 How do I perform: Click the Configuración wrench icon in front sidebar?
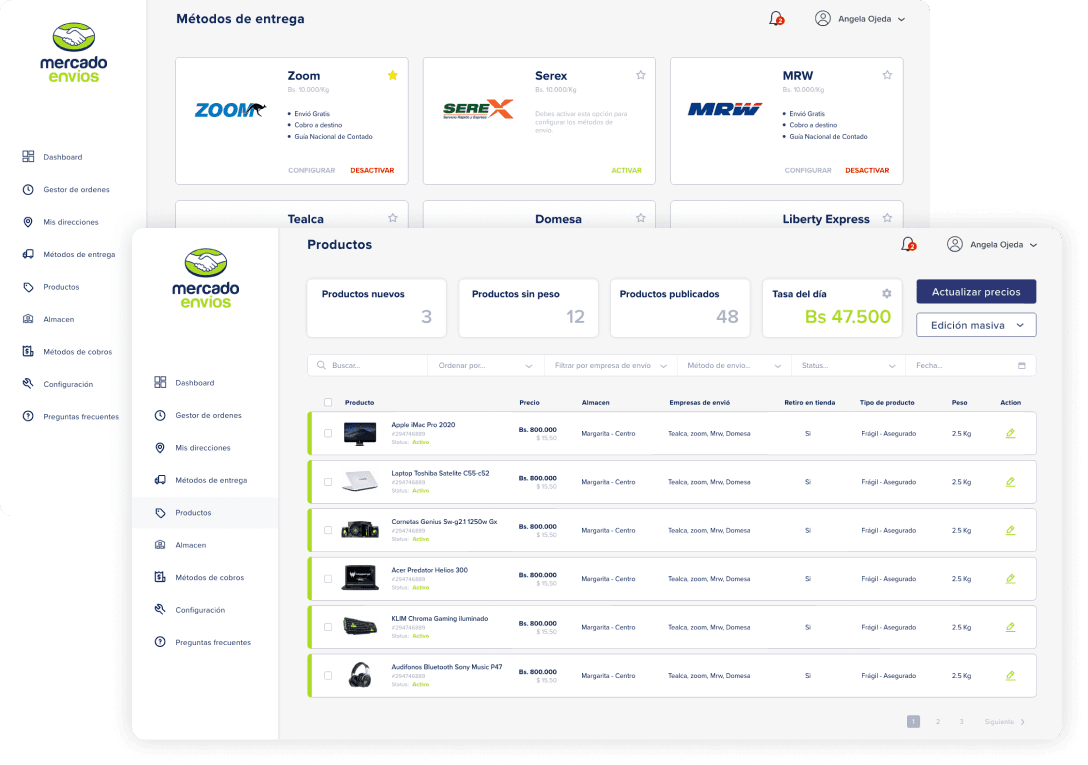tap(160, 610)
